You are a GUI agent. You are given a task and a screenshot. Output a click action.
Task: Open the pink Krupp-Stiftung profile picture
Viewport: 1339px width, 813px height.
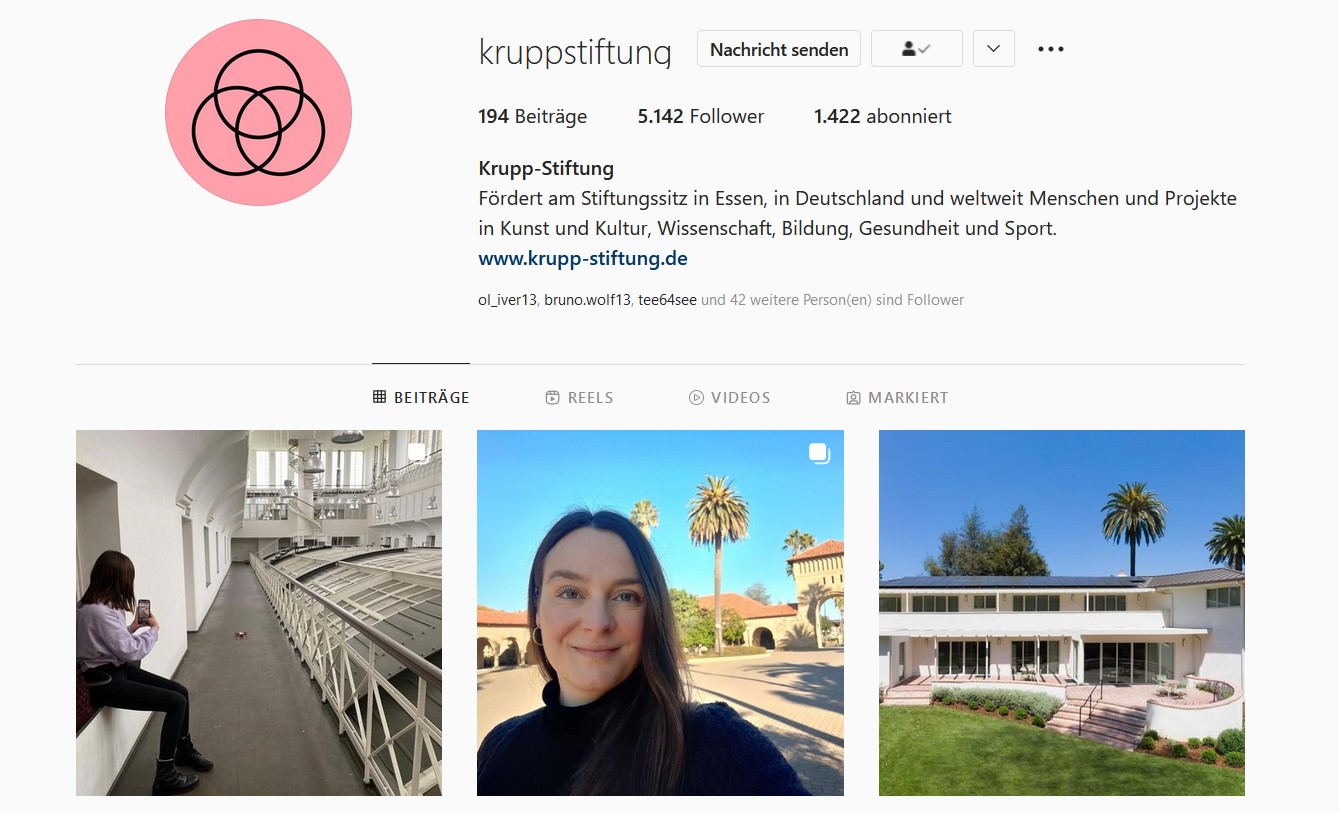[x=258, y=112]
